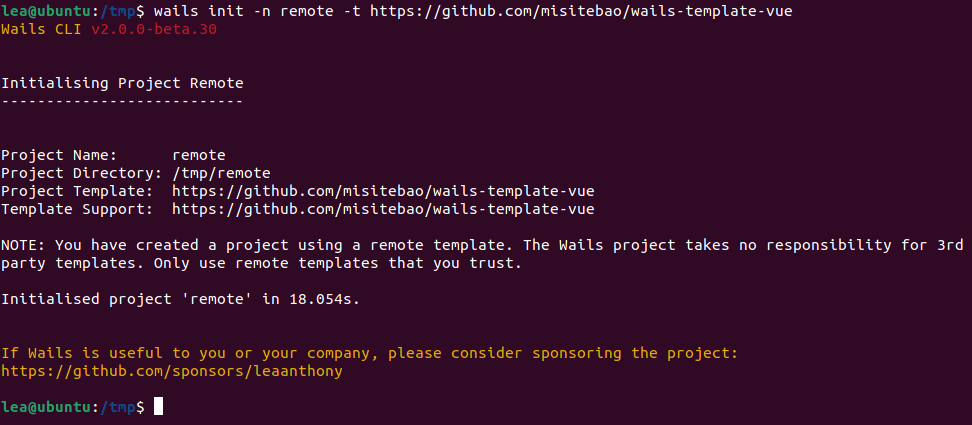Click the 'Project Directory:' label
Image resolution: width=972 pixels, height=425 pixels.
[x=82, y=173]
